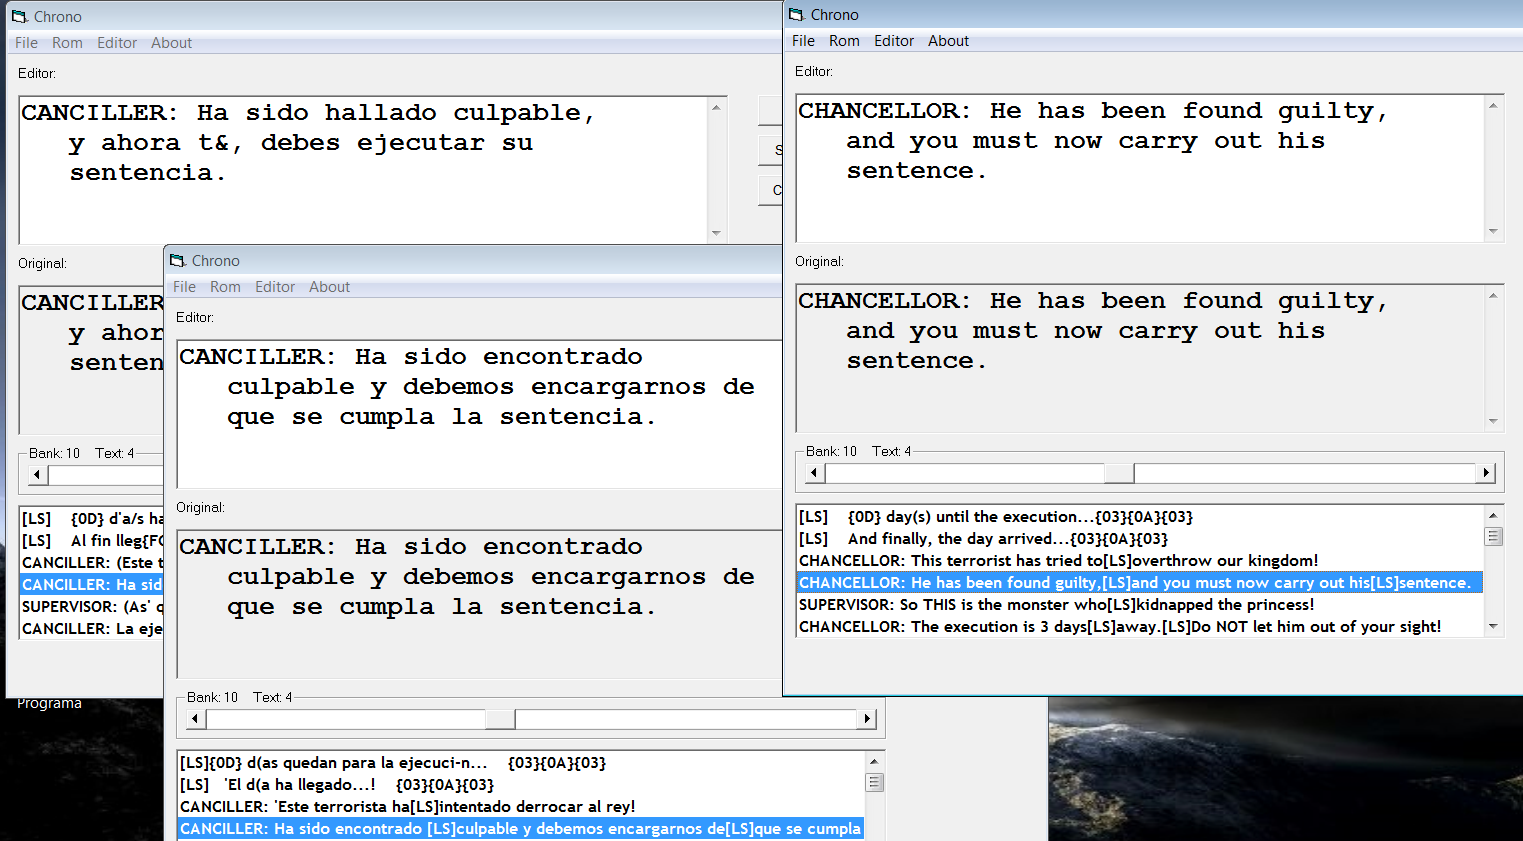Screen dimensions: 1523x841
Task: Select highlighted 'He has been found guilty' list row
Action: pyautogui.click(x=1140, y=583)
